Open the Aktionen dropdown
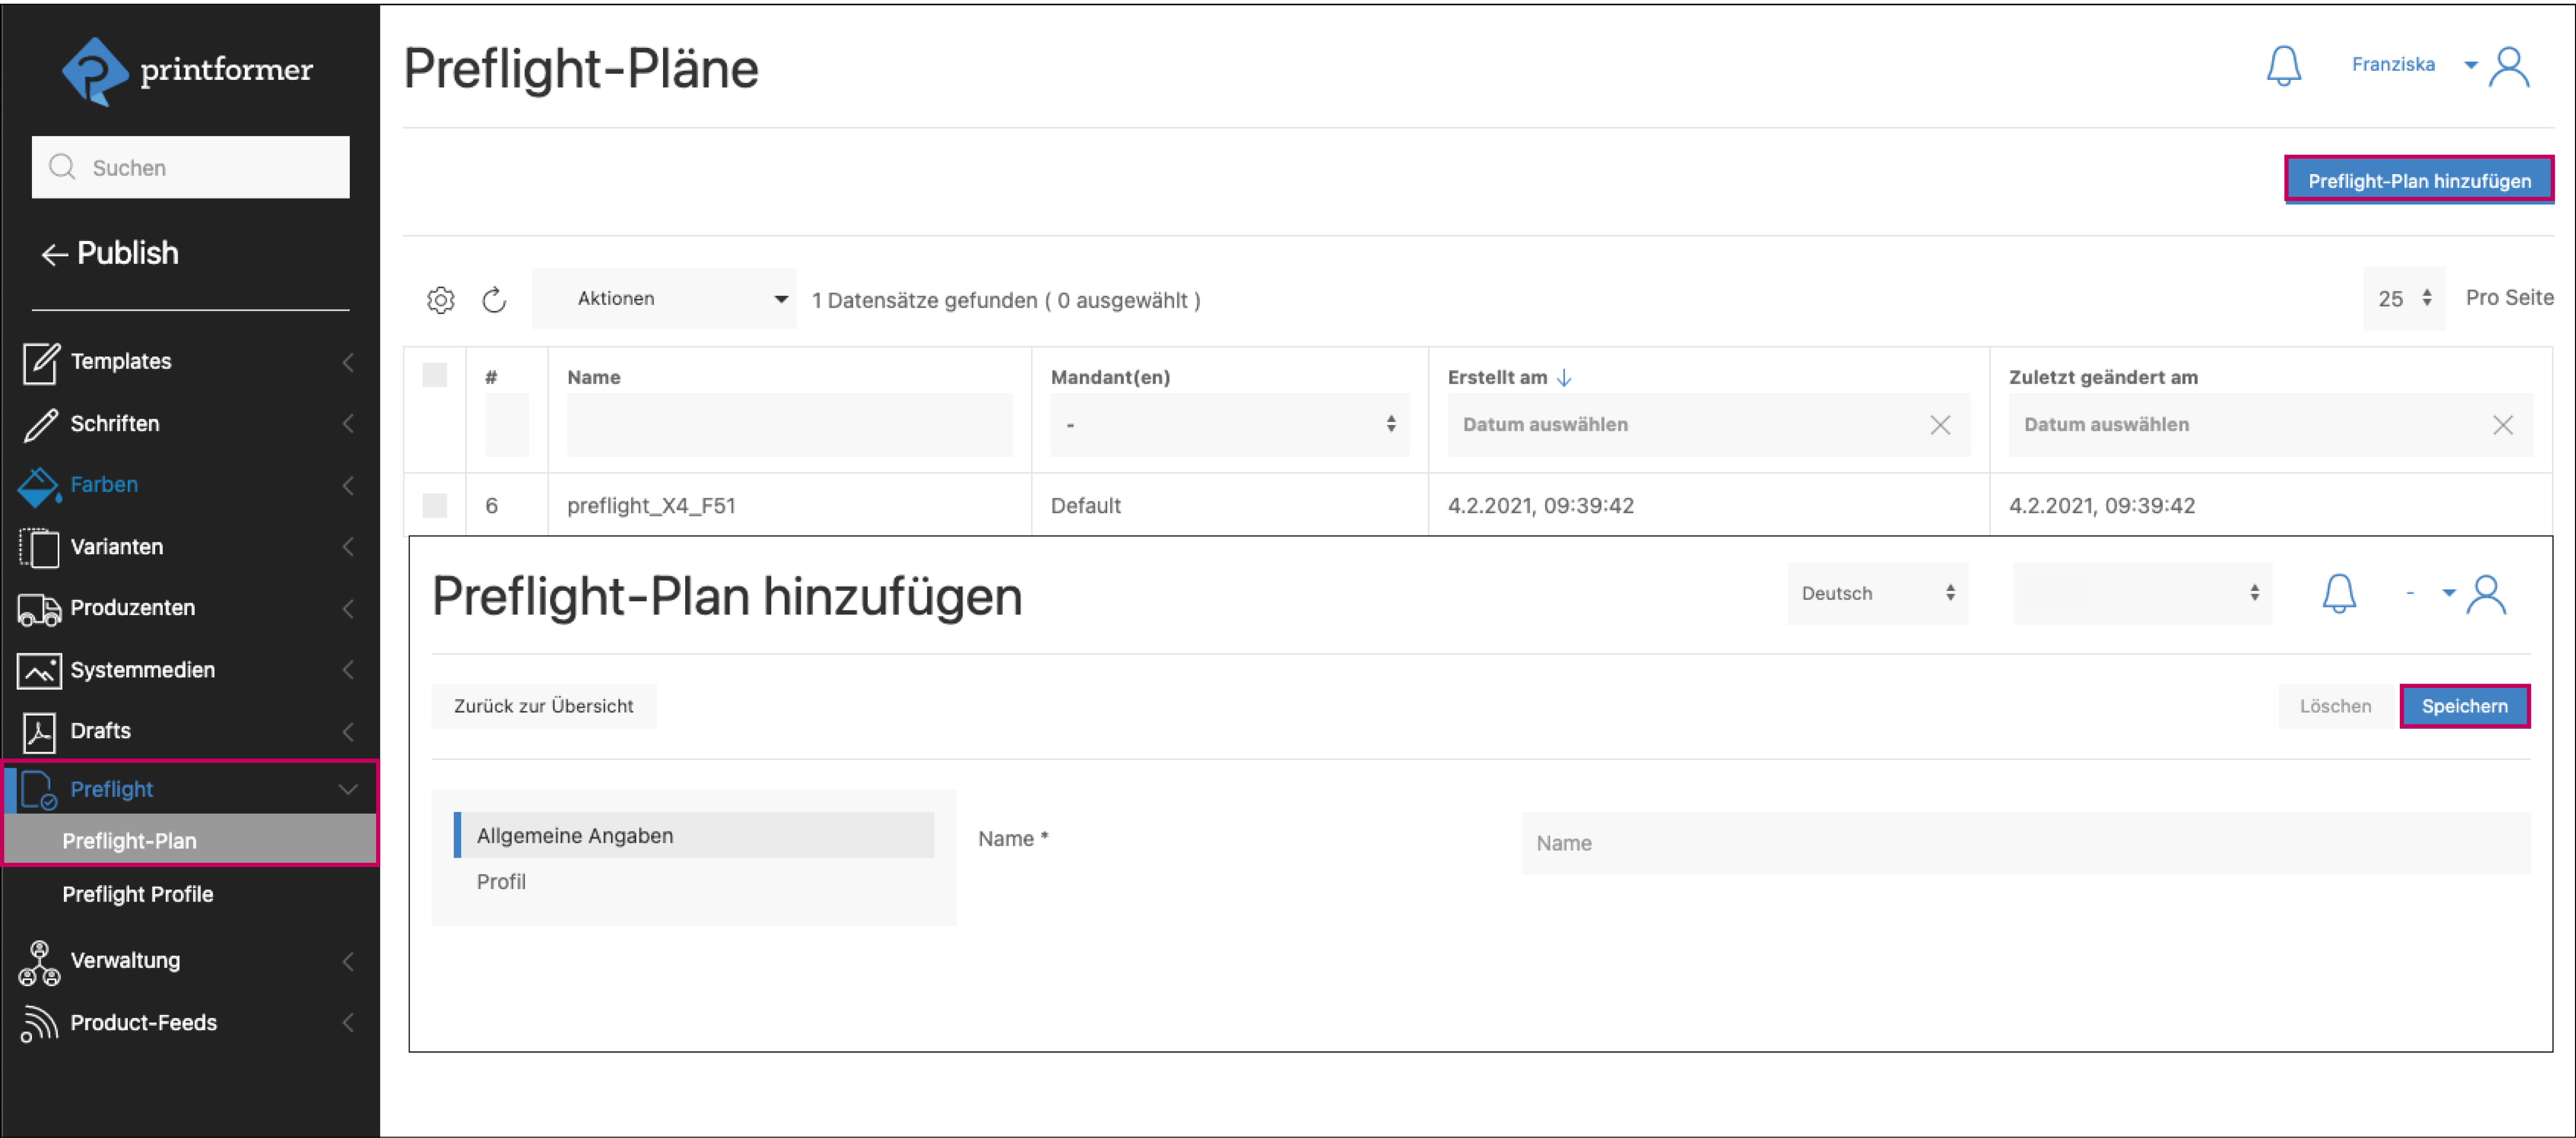 [663, 299]
